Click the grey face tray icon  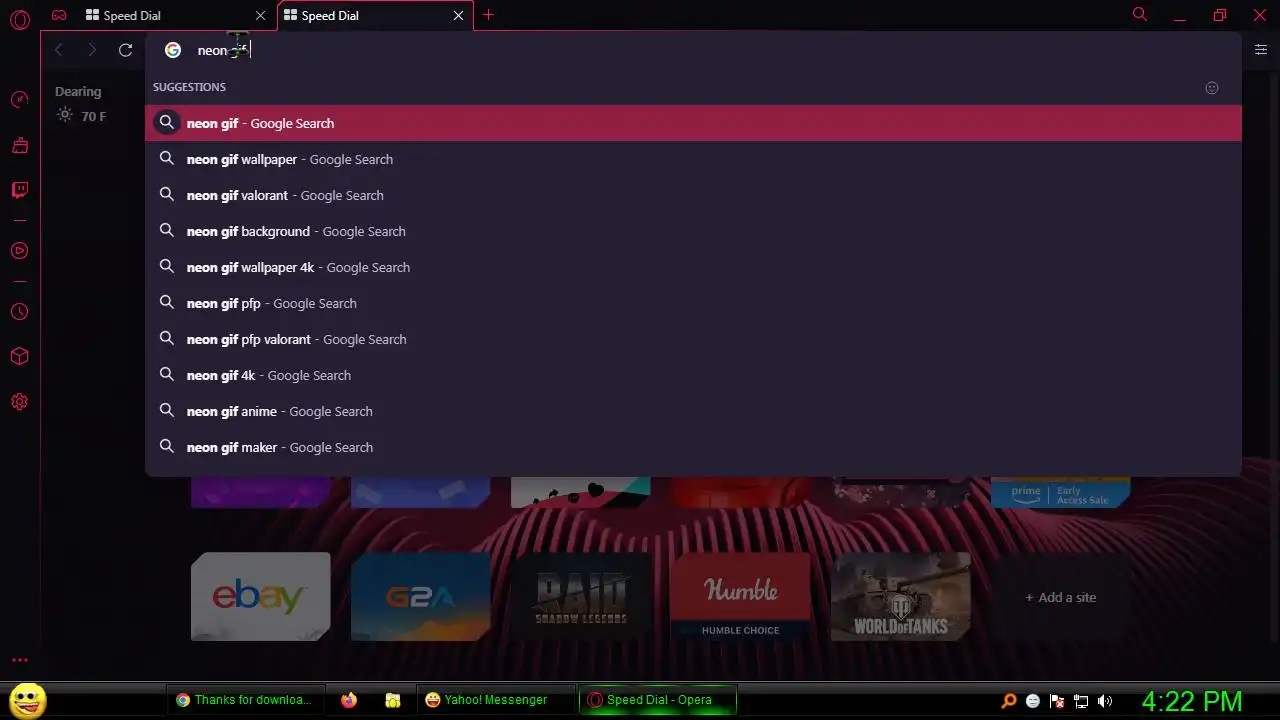coord(1033,701)
